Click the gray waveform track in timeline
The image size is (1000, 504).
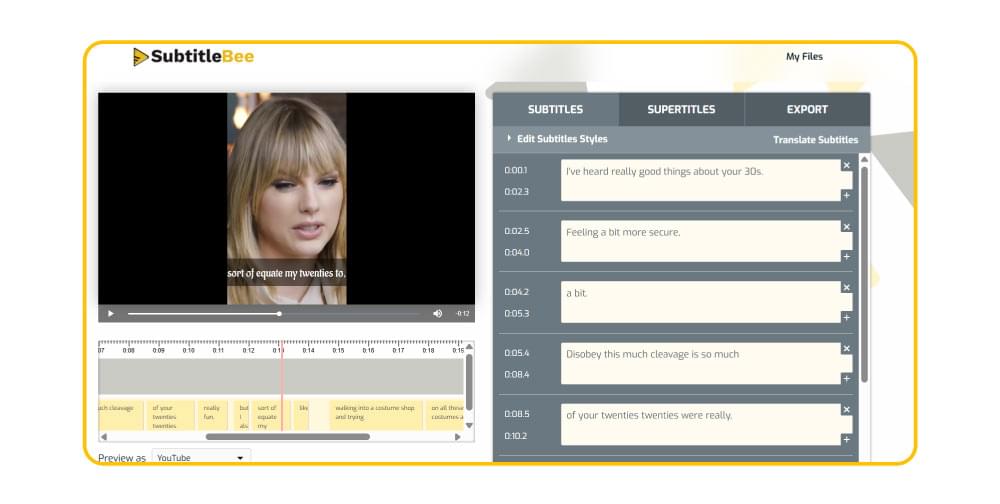point(281,376)
